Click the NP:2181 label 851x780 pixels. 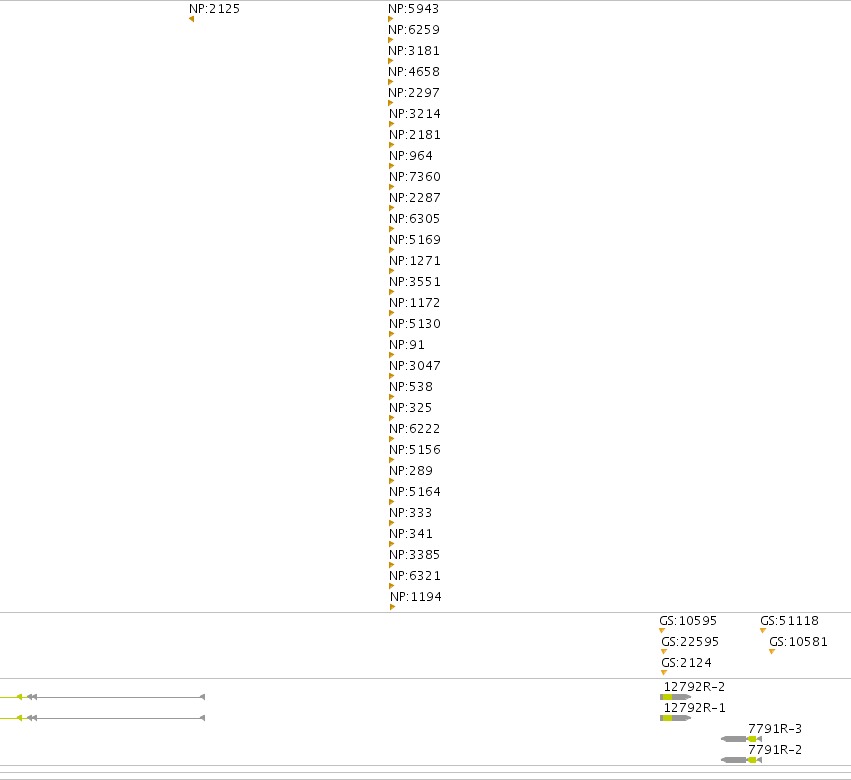tap(415, 135)
